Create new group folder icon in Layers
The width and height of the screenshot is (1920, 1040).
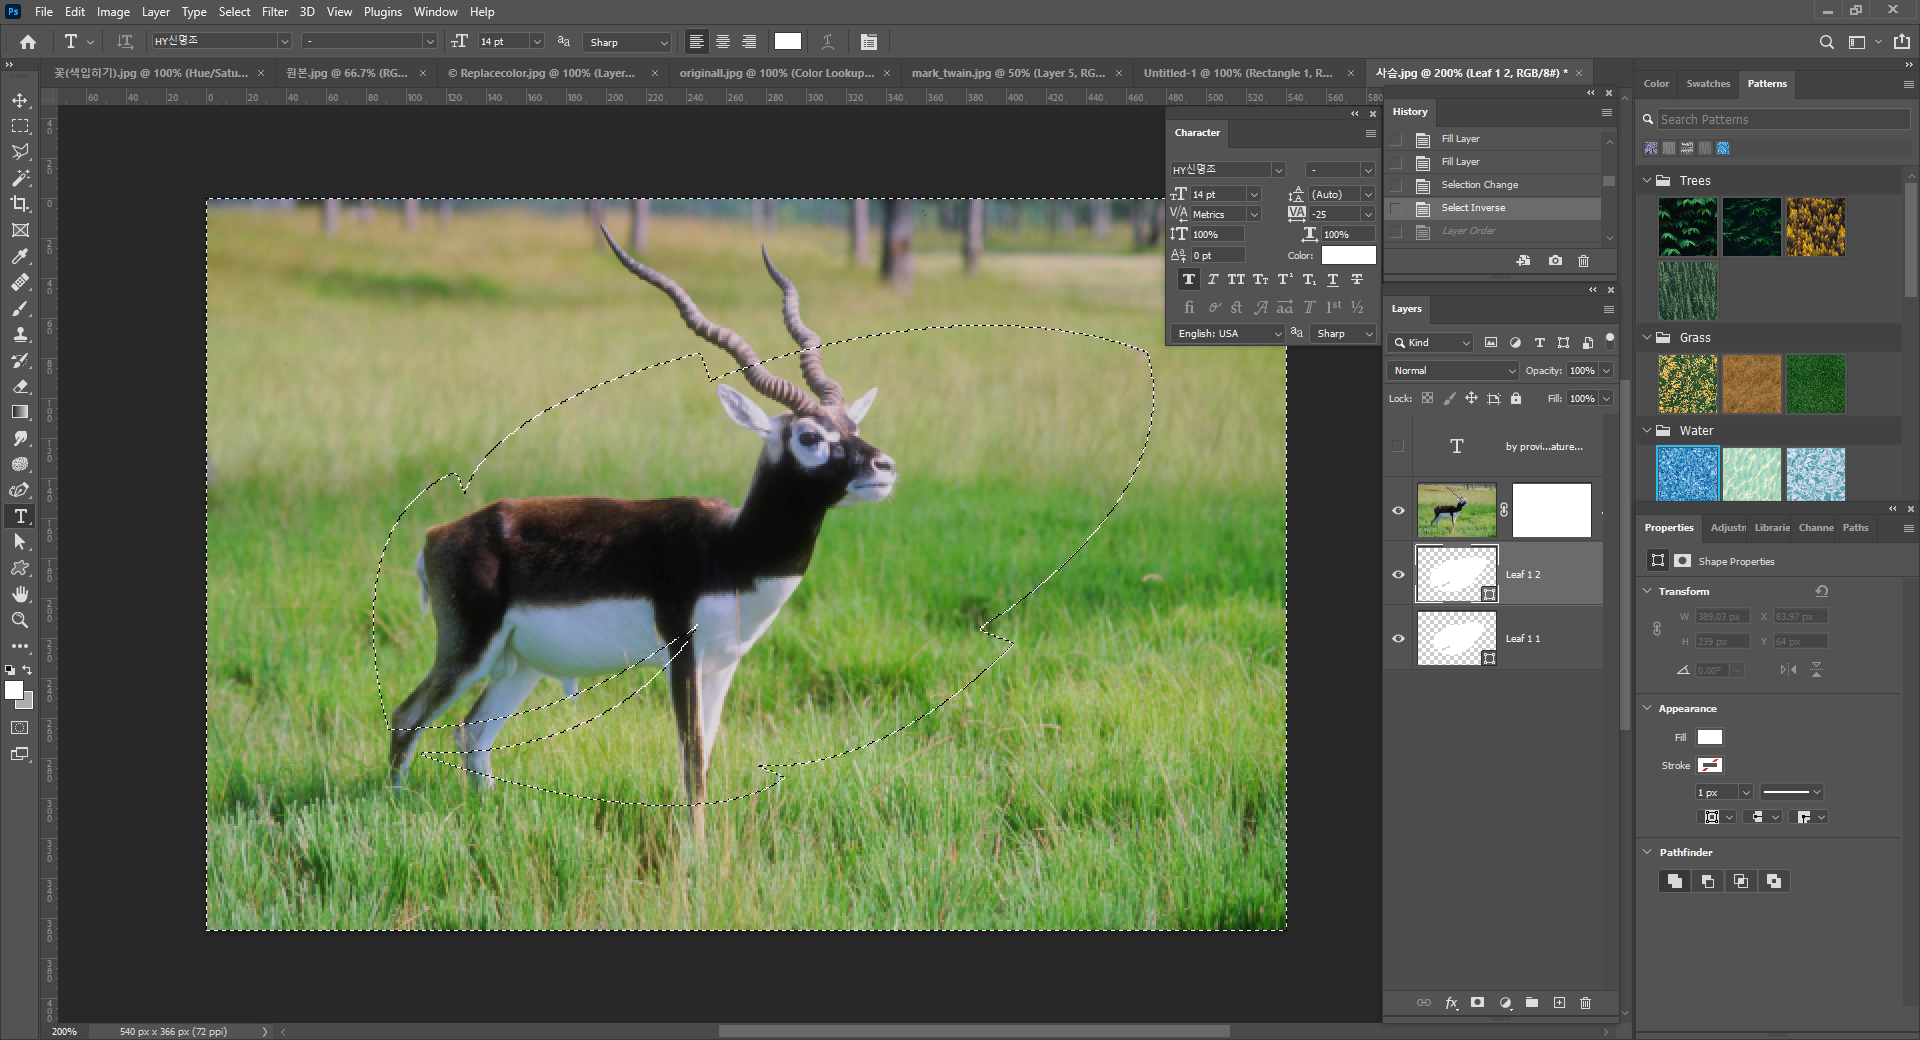(x=1532, y=1003)
